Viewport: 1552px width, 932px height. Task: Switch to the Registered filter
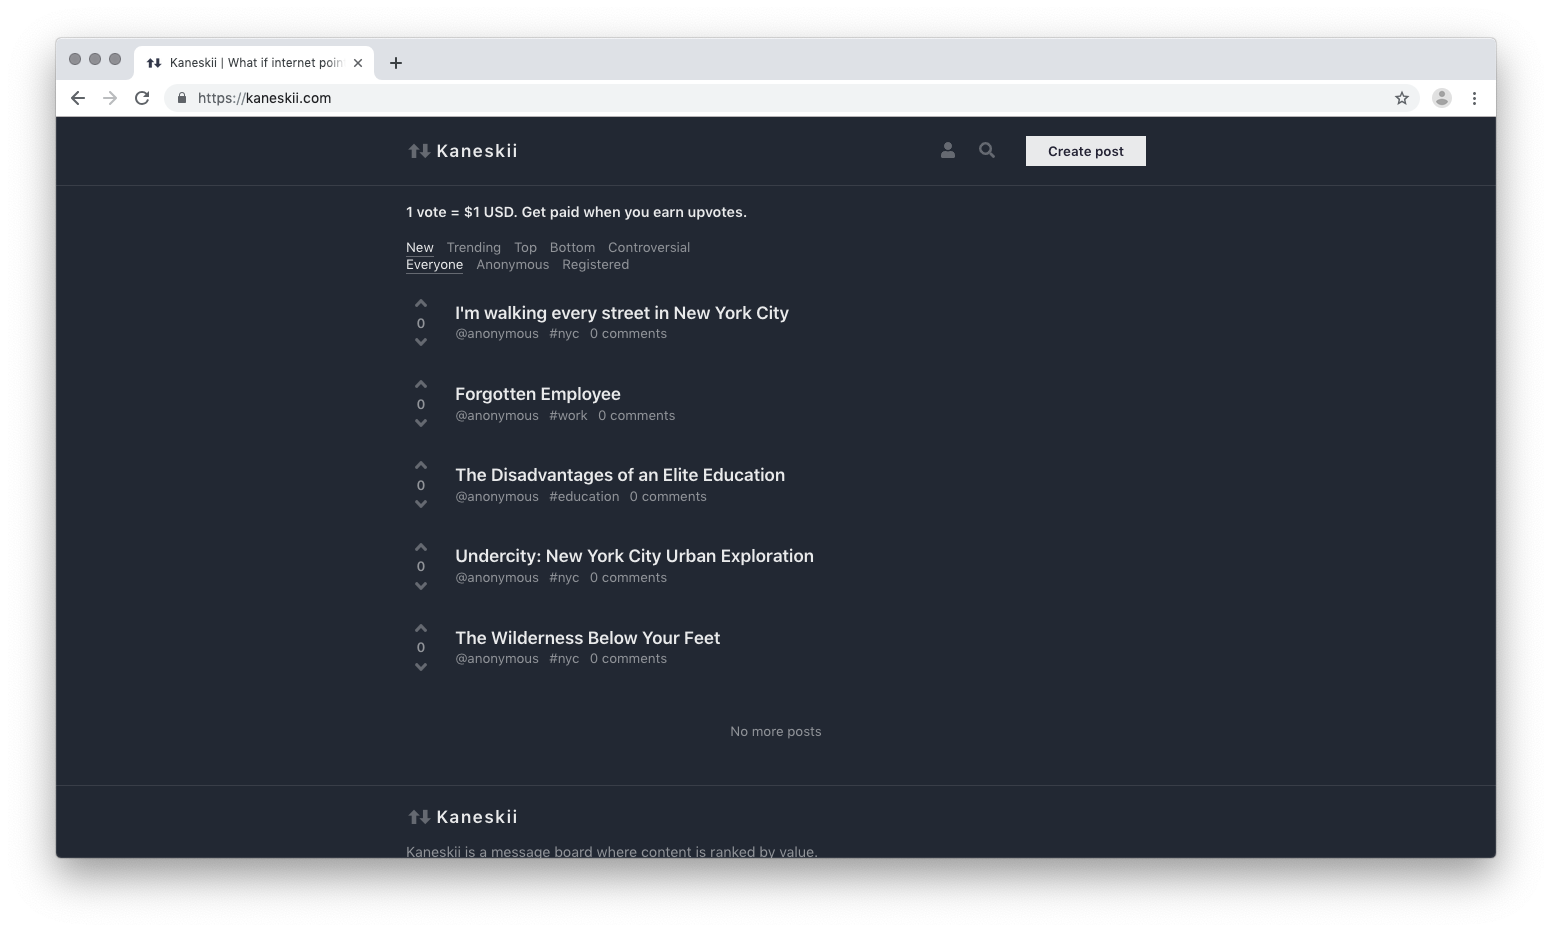coord(595,264)
